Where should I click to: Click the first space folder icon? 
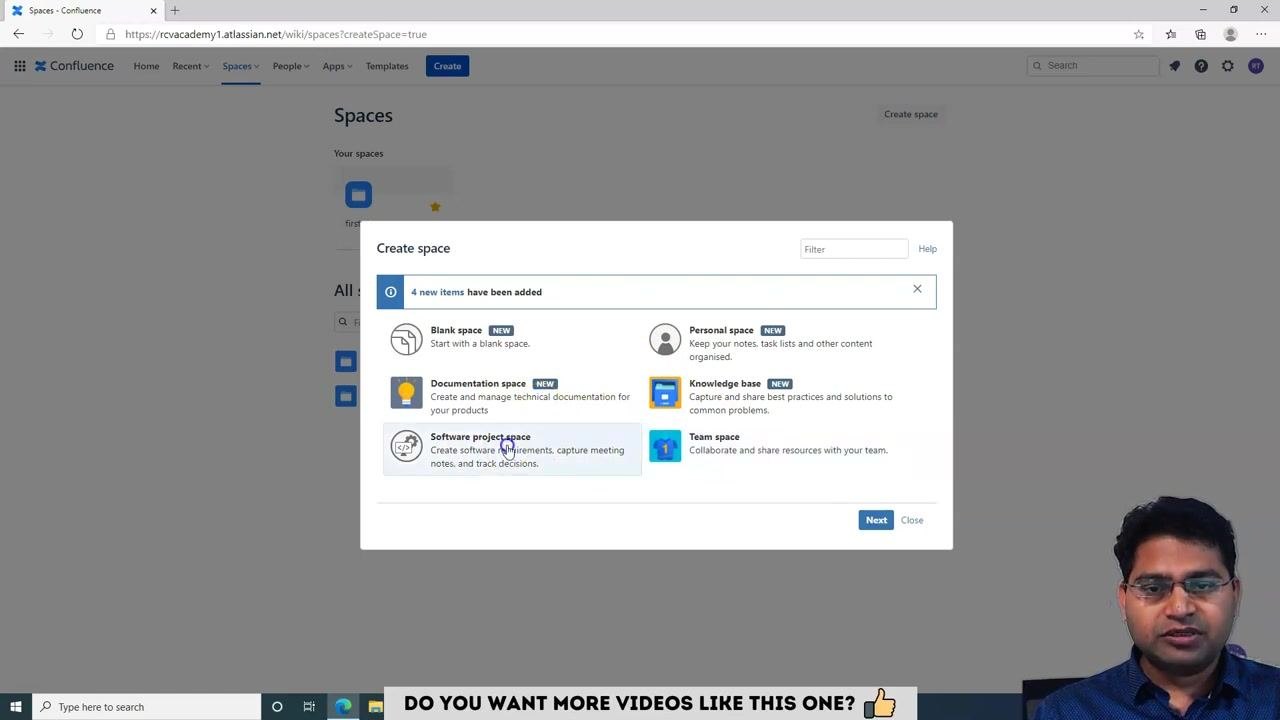(358, 194)
